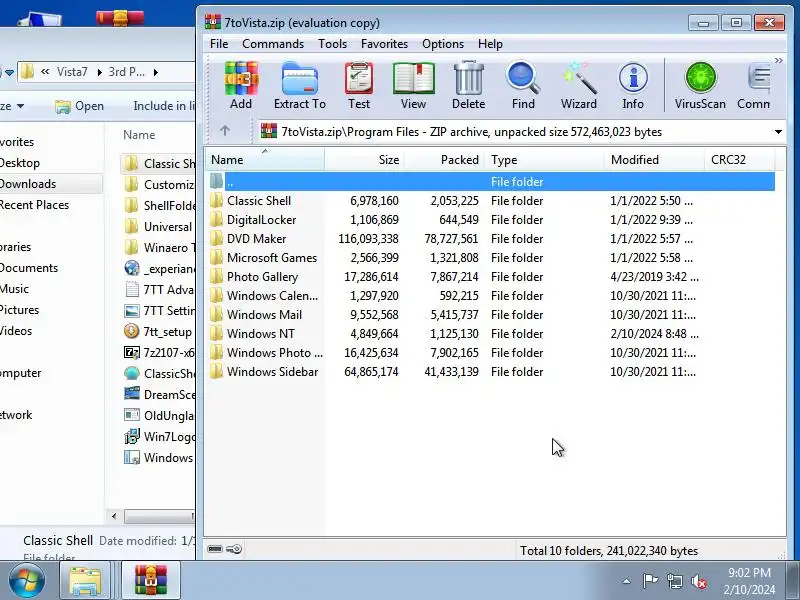This screenshot has width=800, height=600.
Task: Open the Find magnifier tool
Action: click(x=523, y=86)
